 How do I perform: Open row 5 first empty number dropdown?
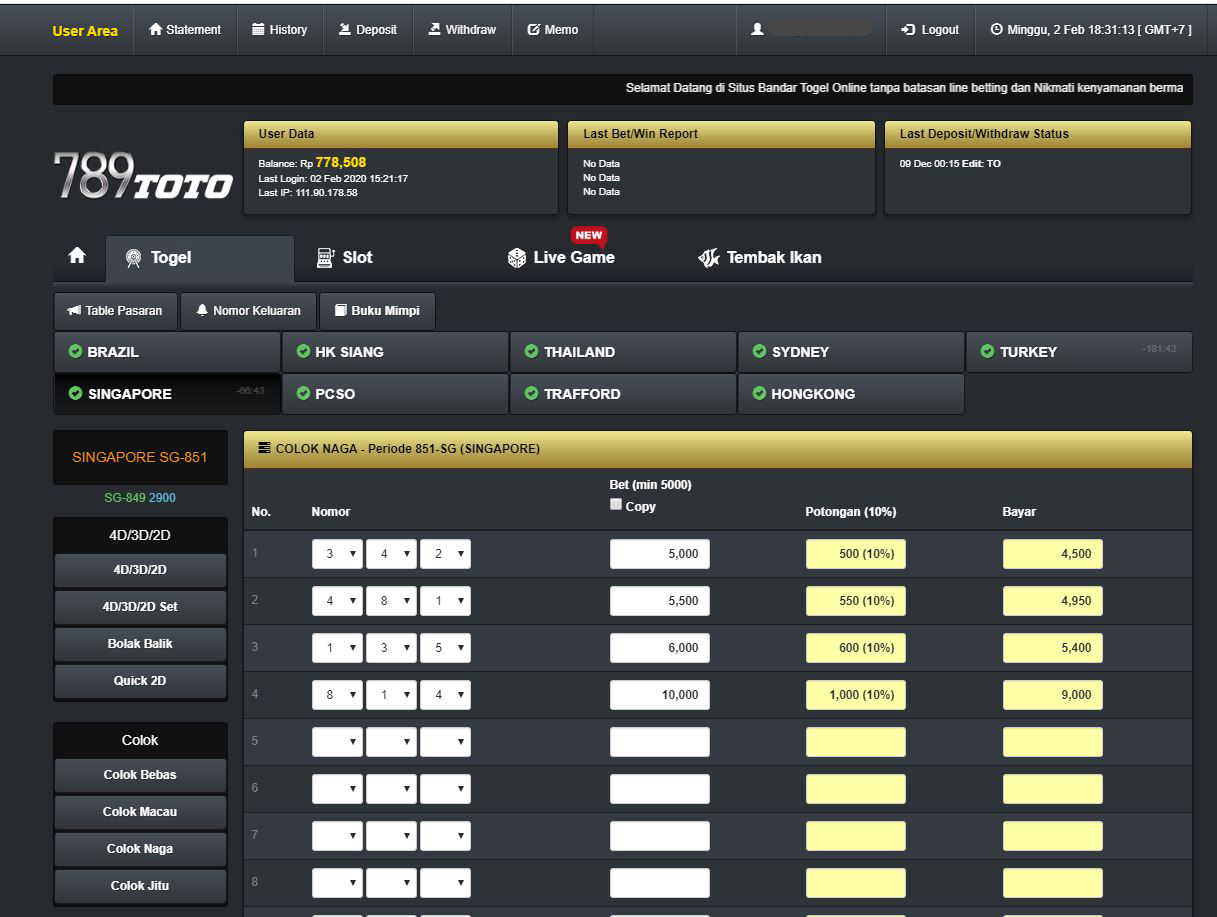[337, 742]
